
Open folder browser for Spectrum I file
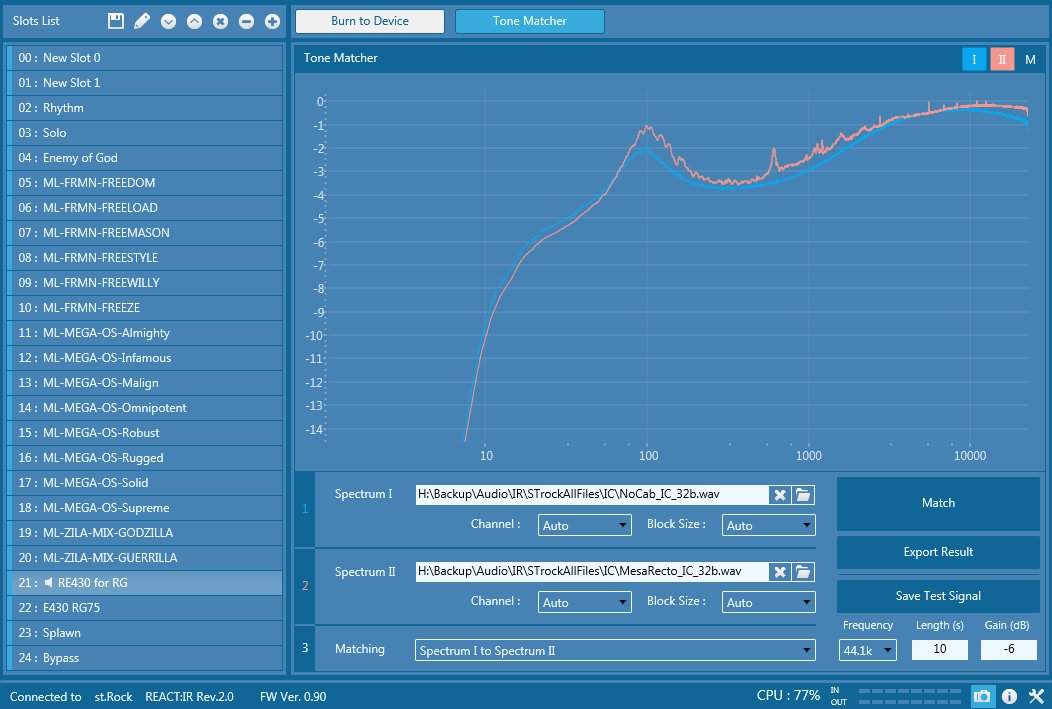(x=804, y=494)
